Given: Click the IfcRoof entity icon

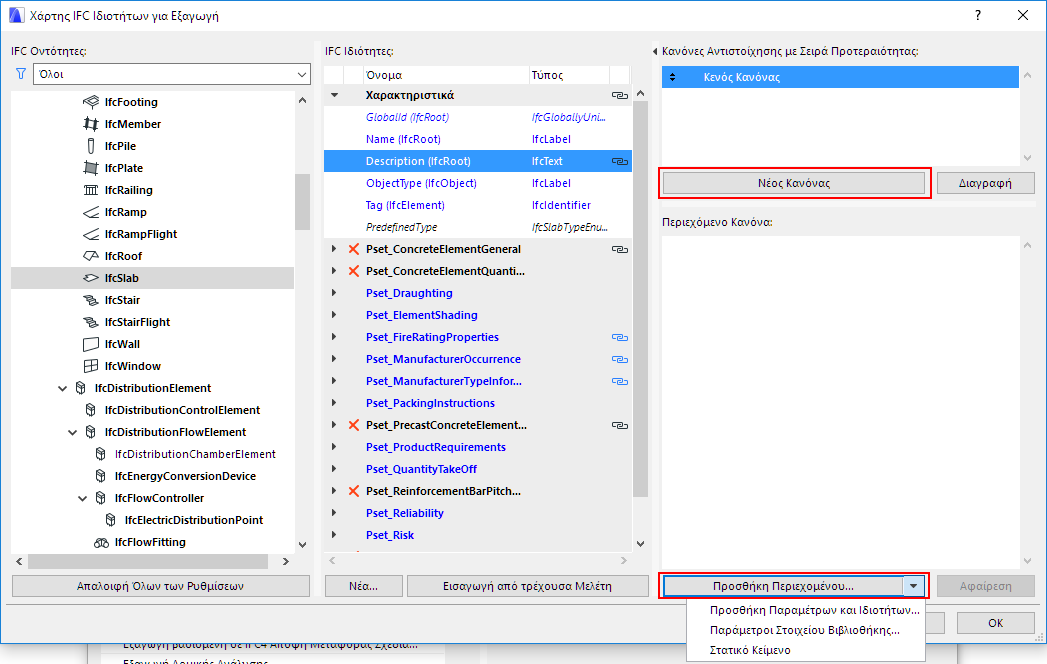Looking at the screenshot, I should [91, 256].
